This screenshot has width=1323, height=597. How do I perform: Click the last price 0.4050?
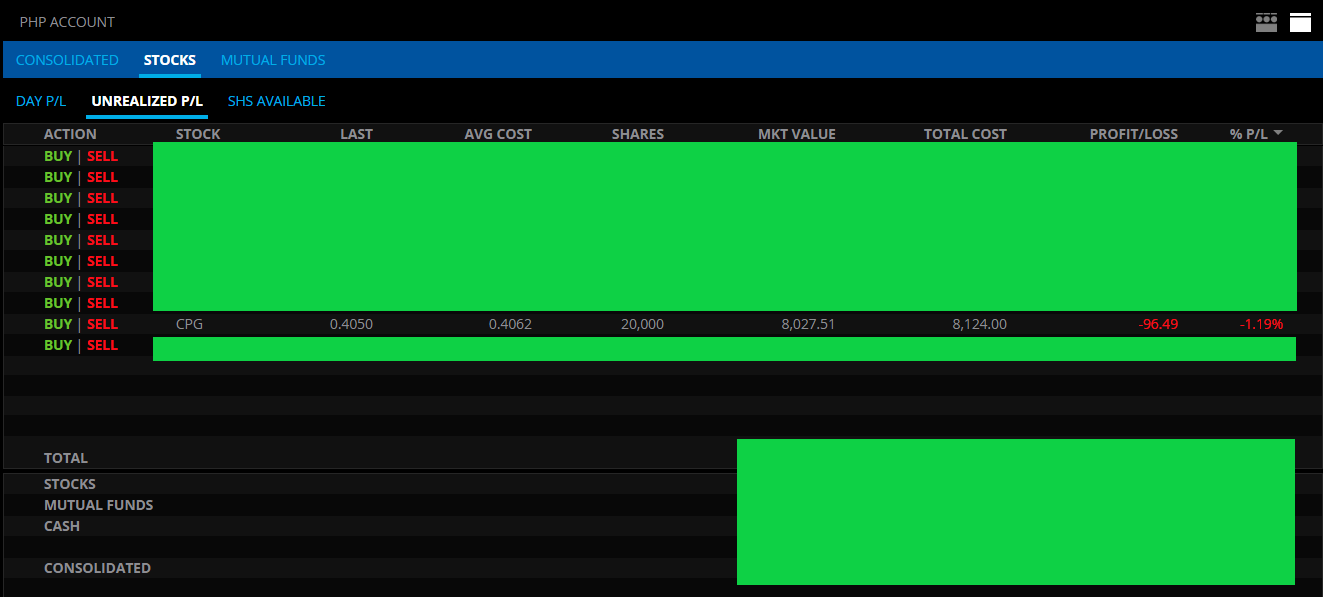click(351, 324)
